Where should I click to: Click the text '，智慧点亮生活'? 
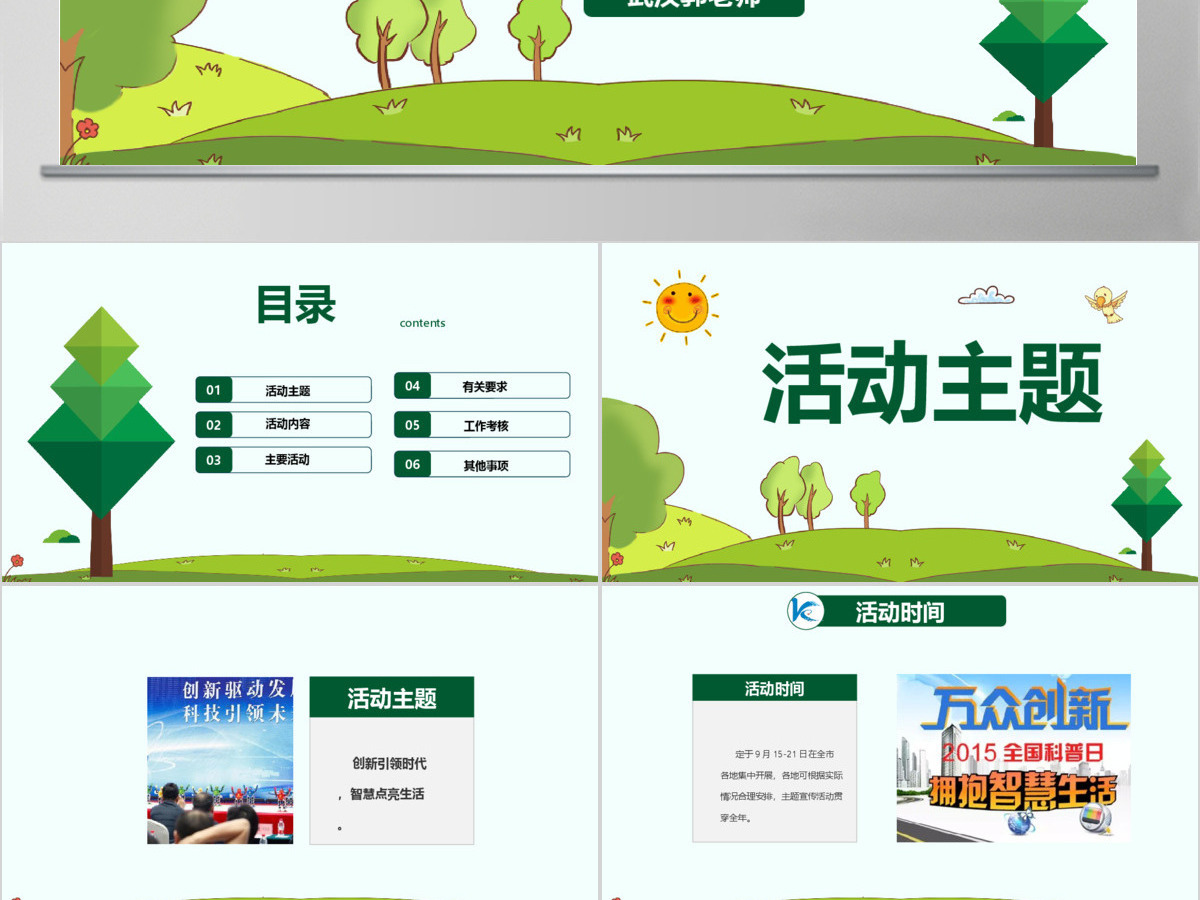[381, 794]
